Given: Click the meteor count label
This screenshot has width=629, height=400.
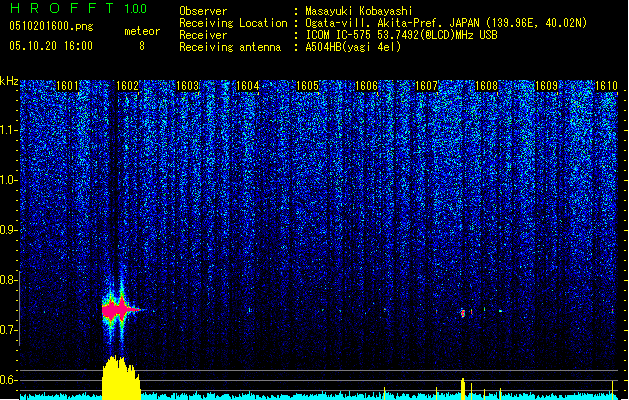Looking at the screenshot, I should pos(141,31).
